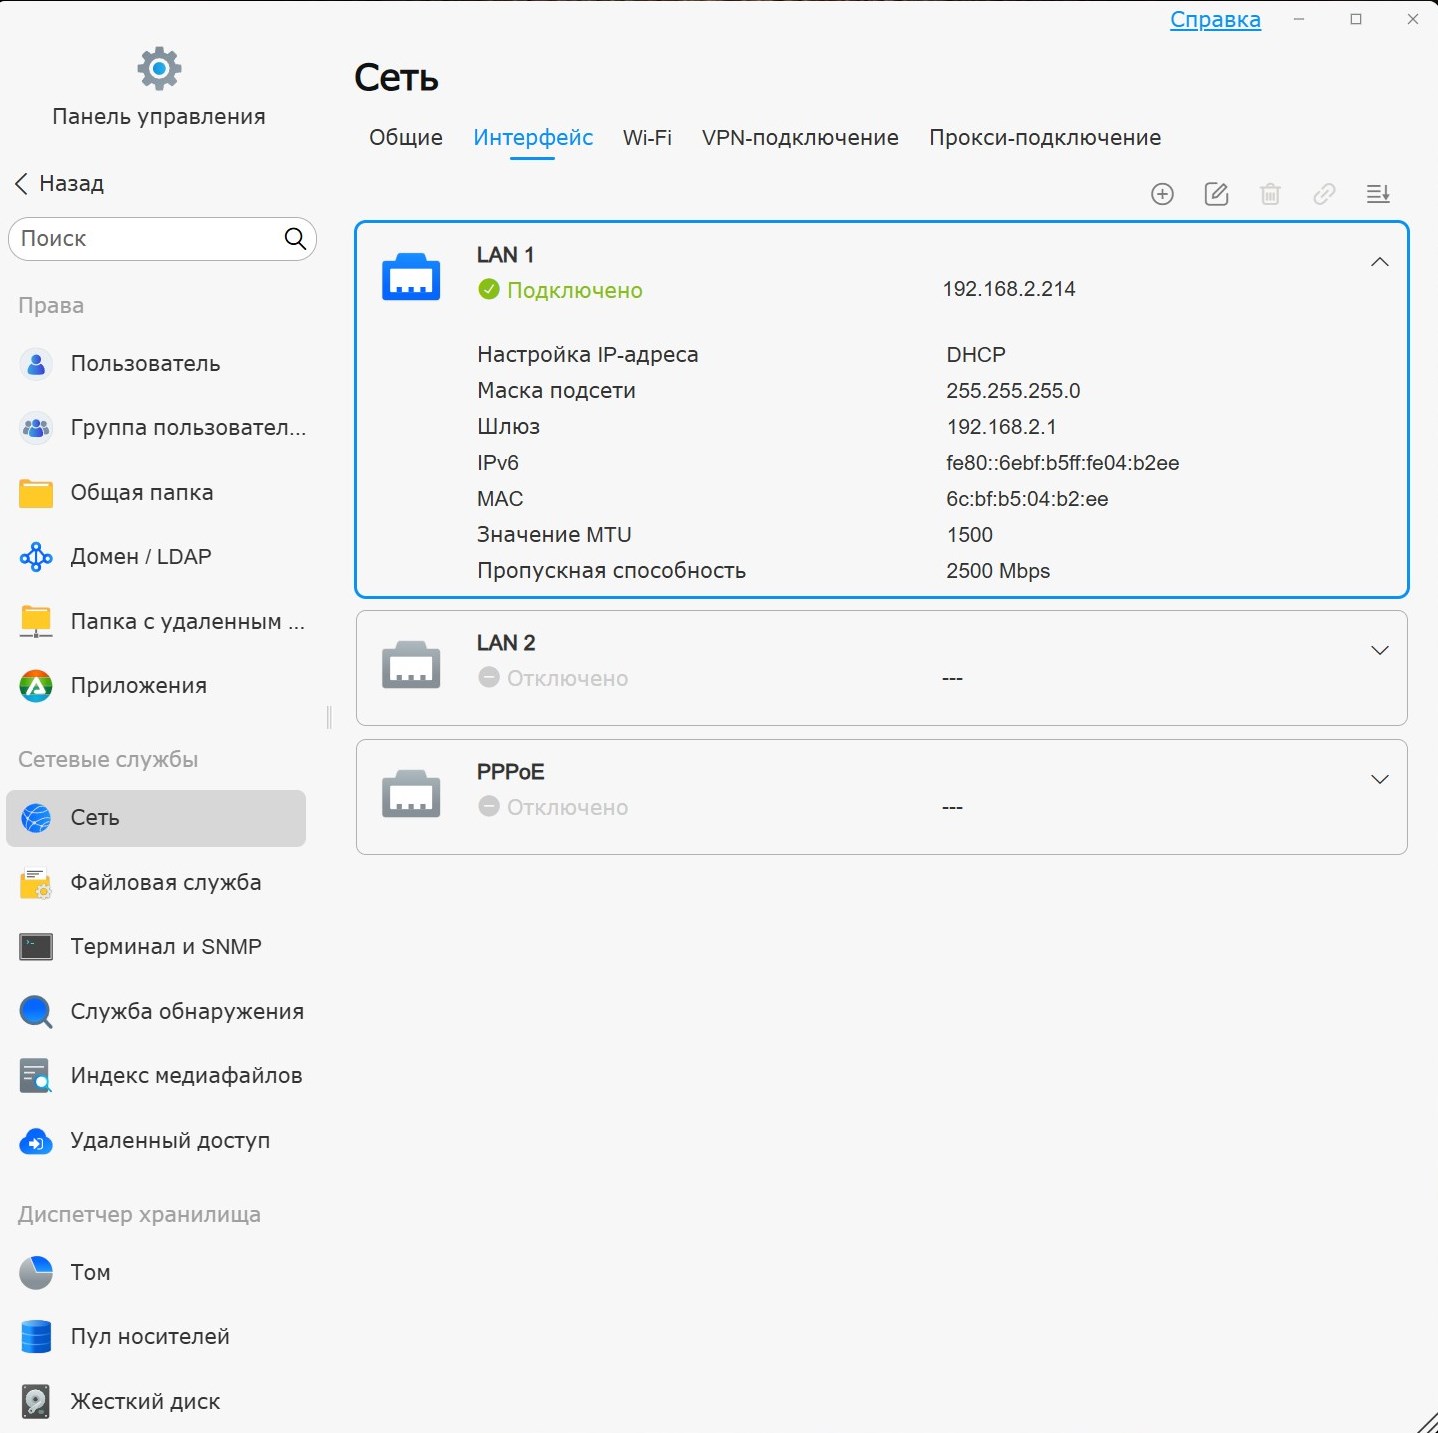
Task: Click the add interface plus icon
Action: pos(1162,194)
